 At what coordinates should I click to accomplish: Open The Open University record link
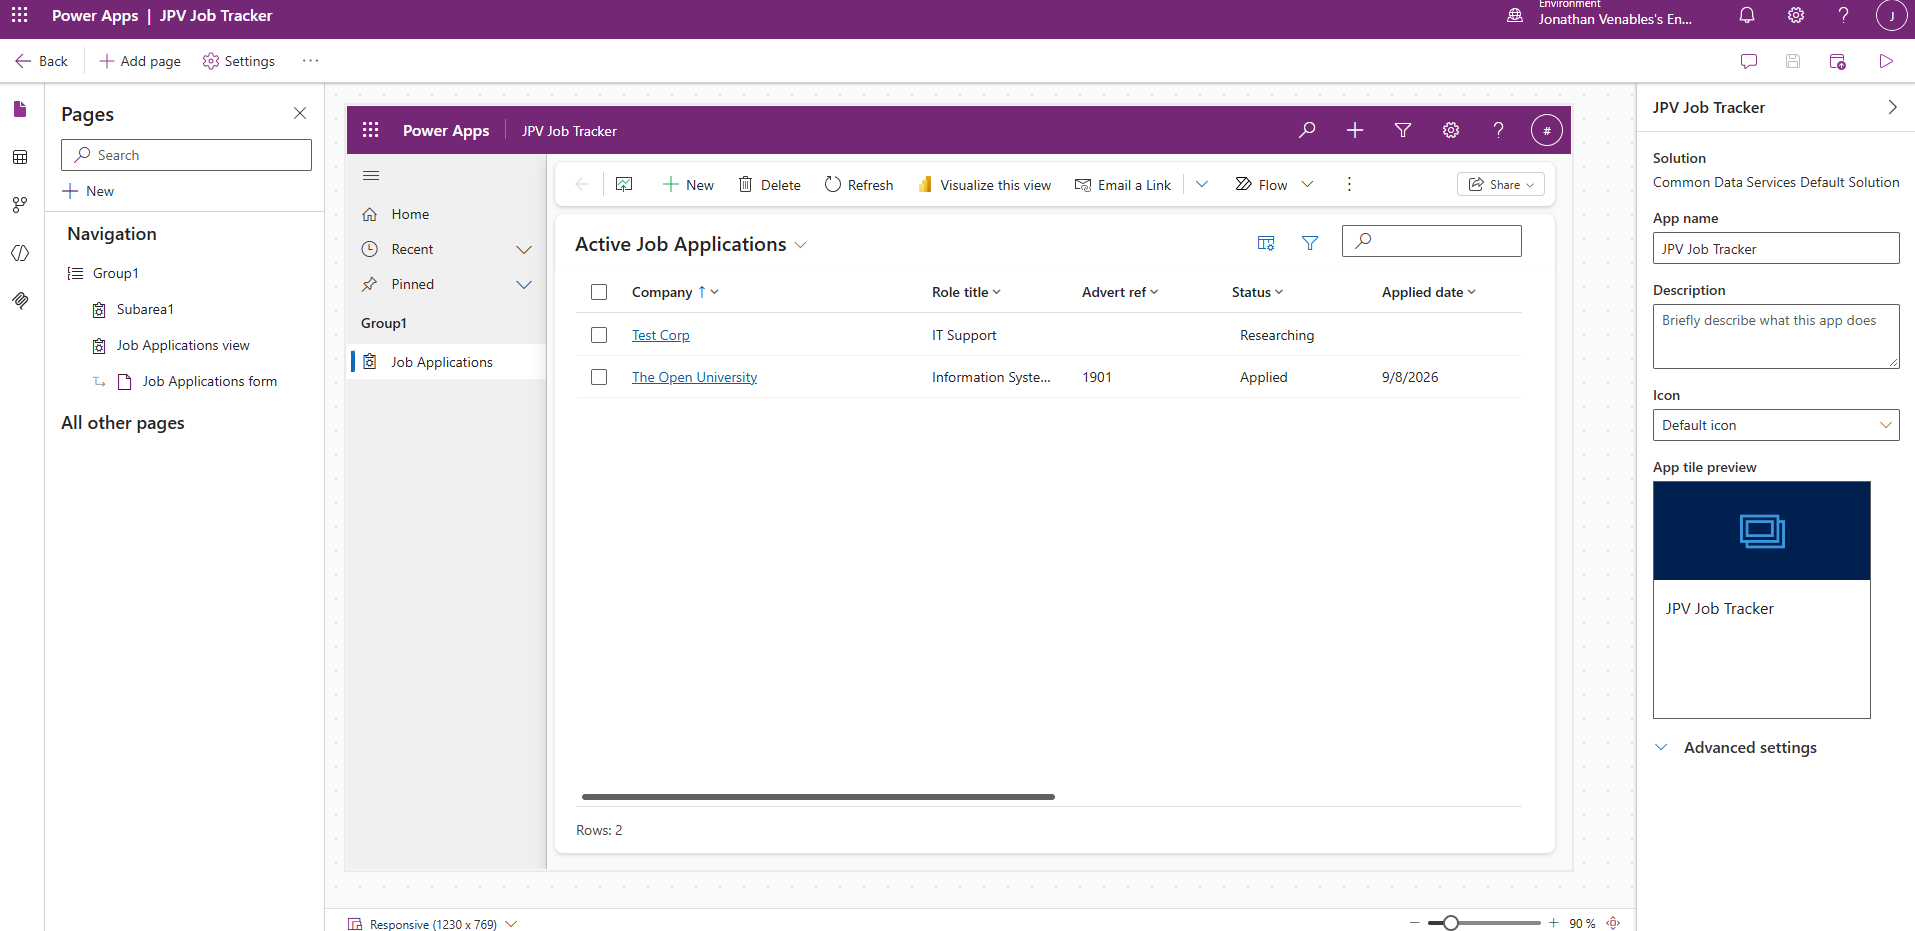coord(694,377)
